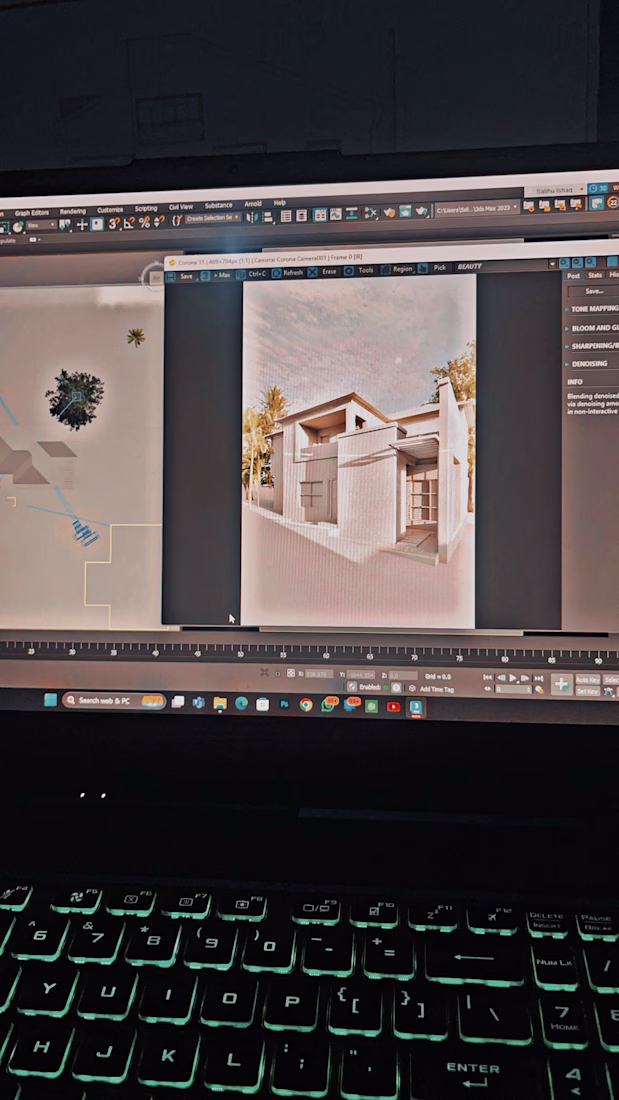The width and height of the screenshot is (619, 1100).
Task: Open the View reference coordinate dropdown
Action: (41, 225)
